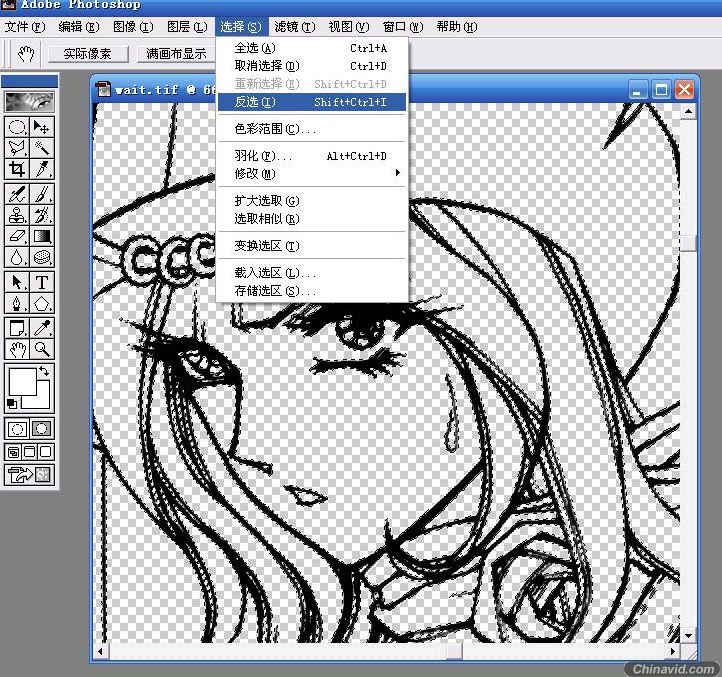Switch to Quick Mask mode
This screenshot has height=677, width=722.
click(x=42, y=429)
